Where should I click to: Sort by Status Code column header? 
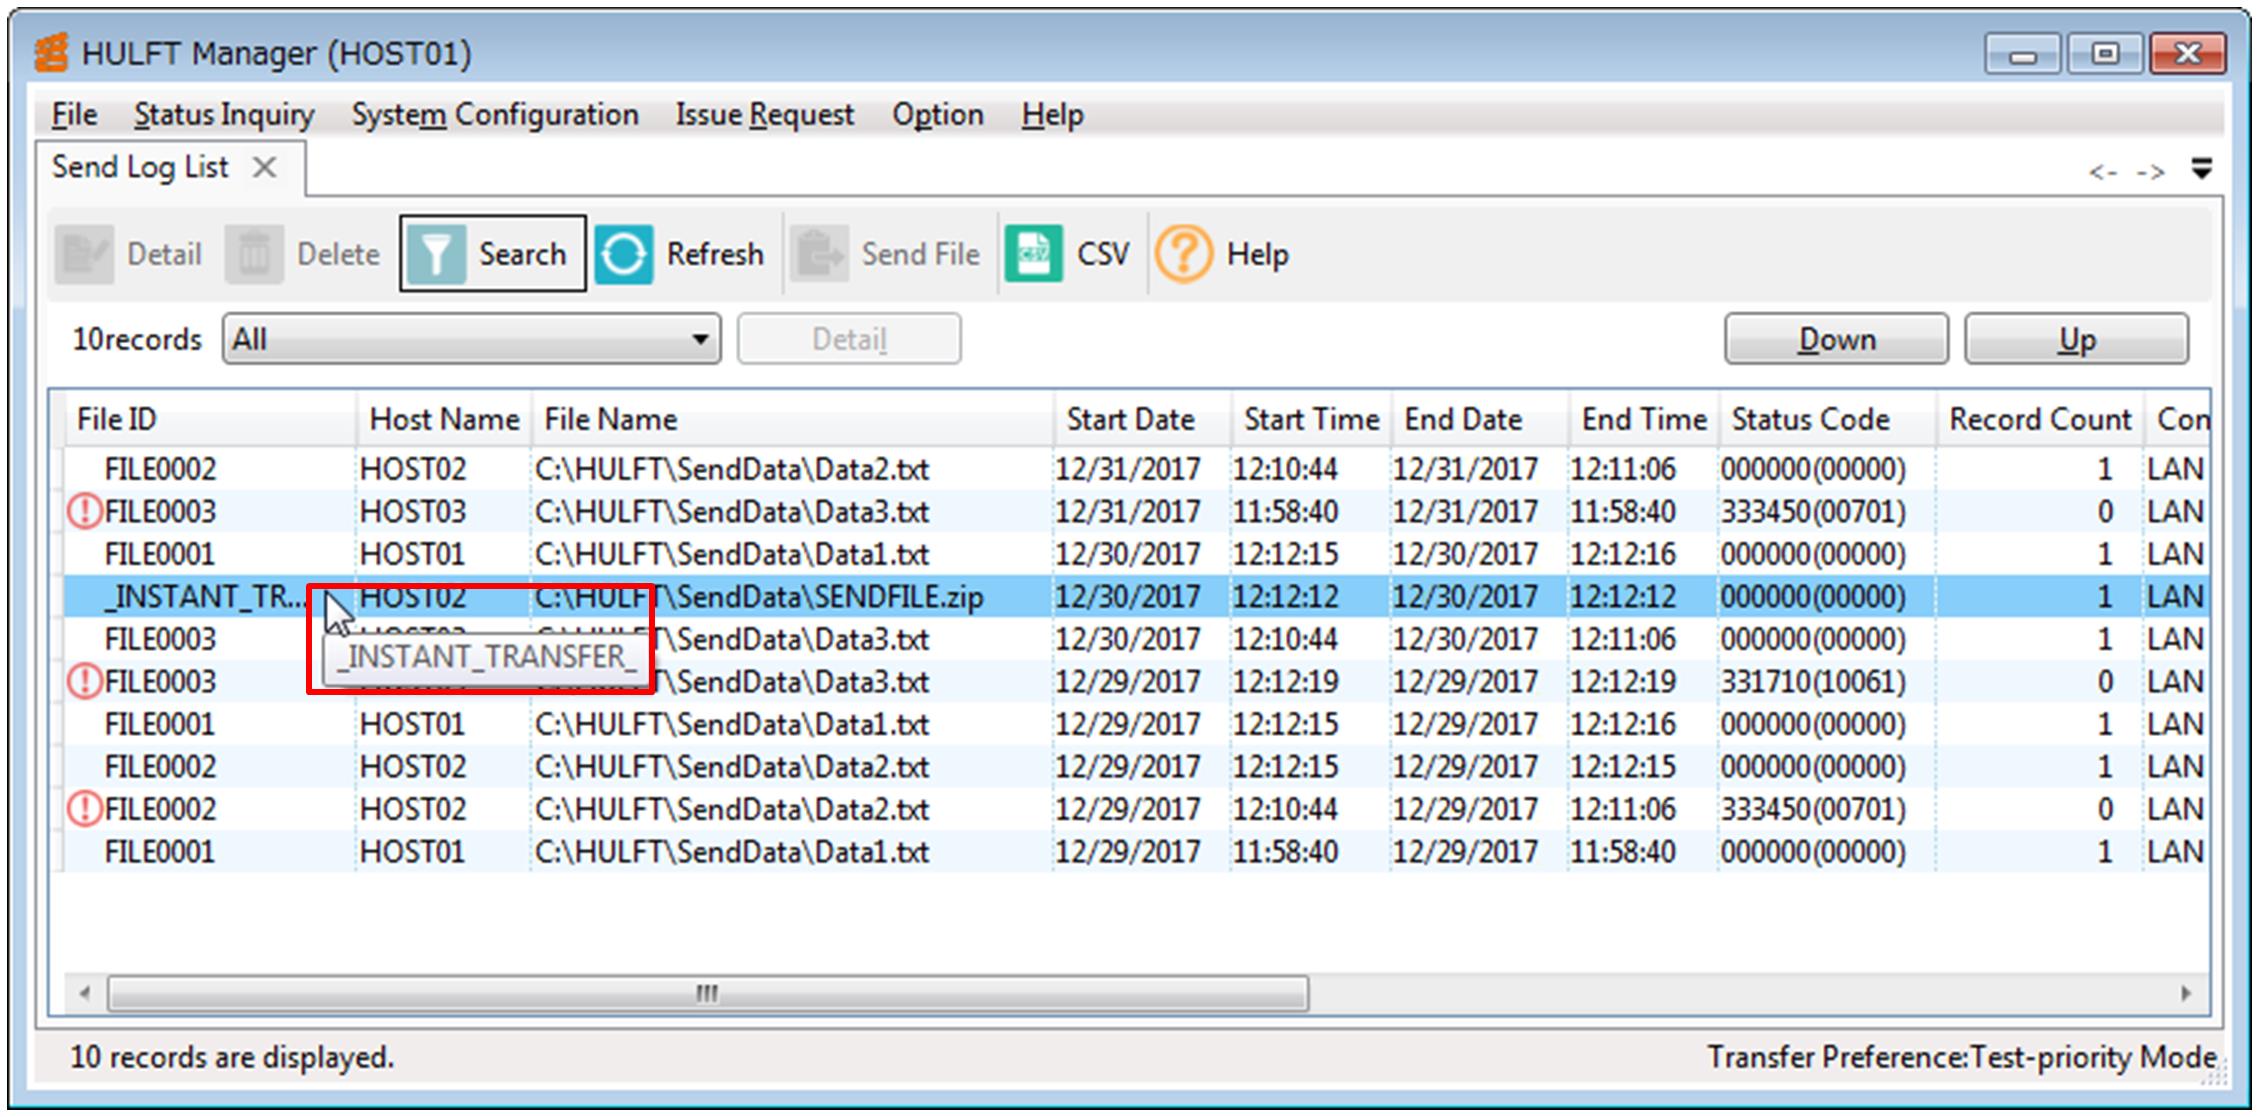(x=1827, y=419)
